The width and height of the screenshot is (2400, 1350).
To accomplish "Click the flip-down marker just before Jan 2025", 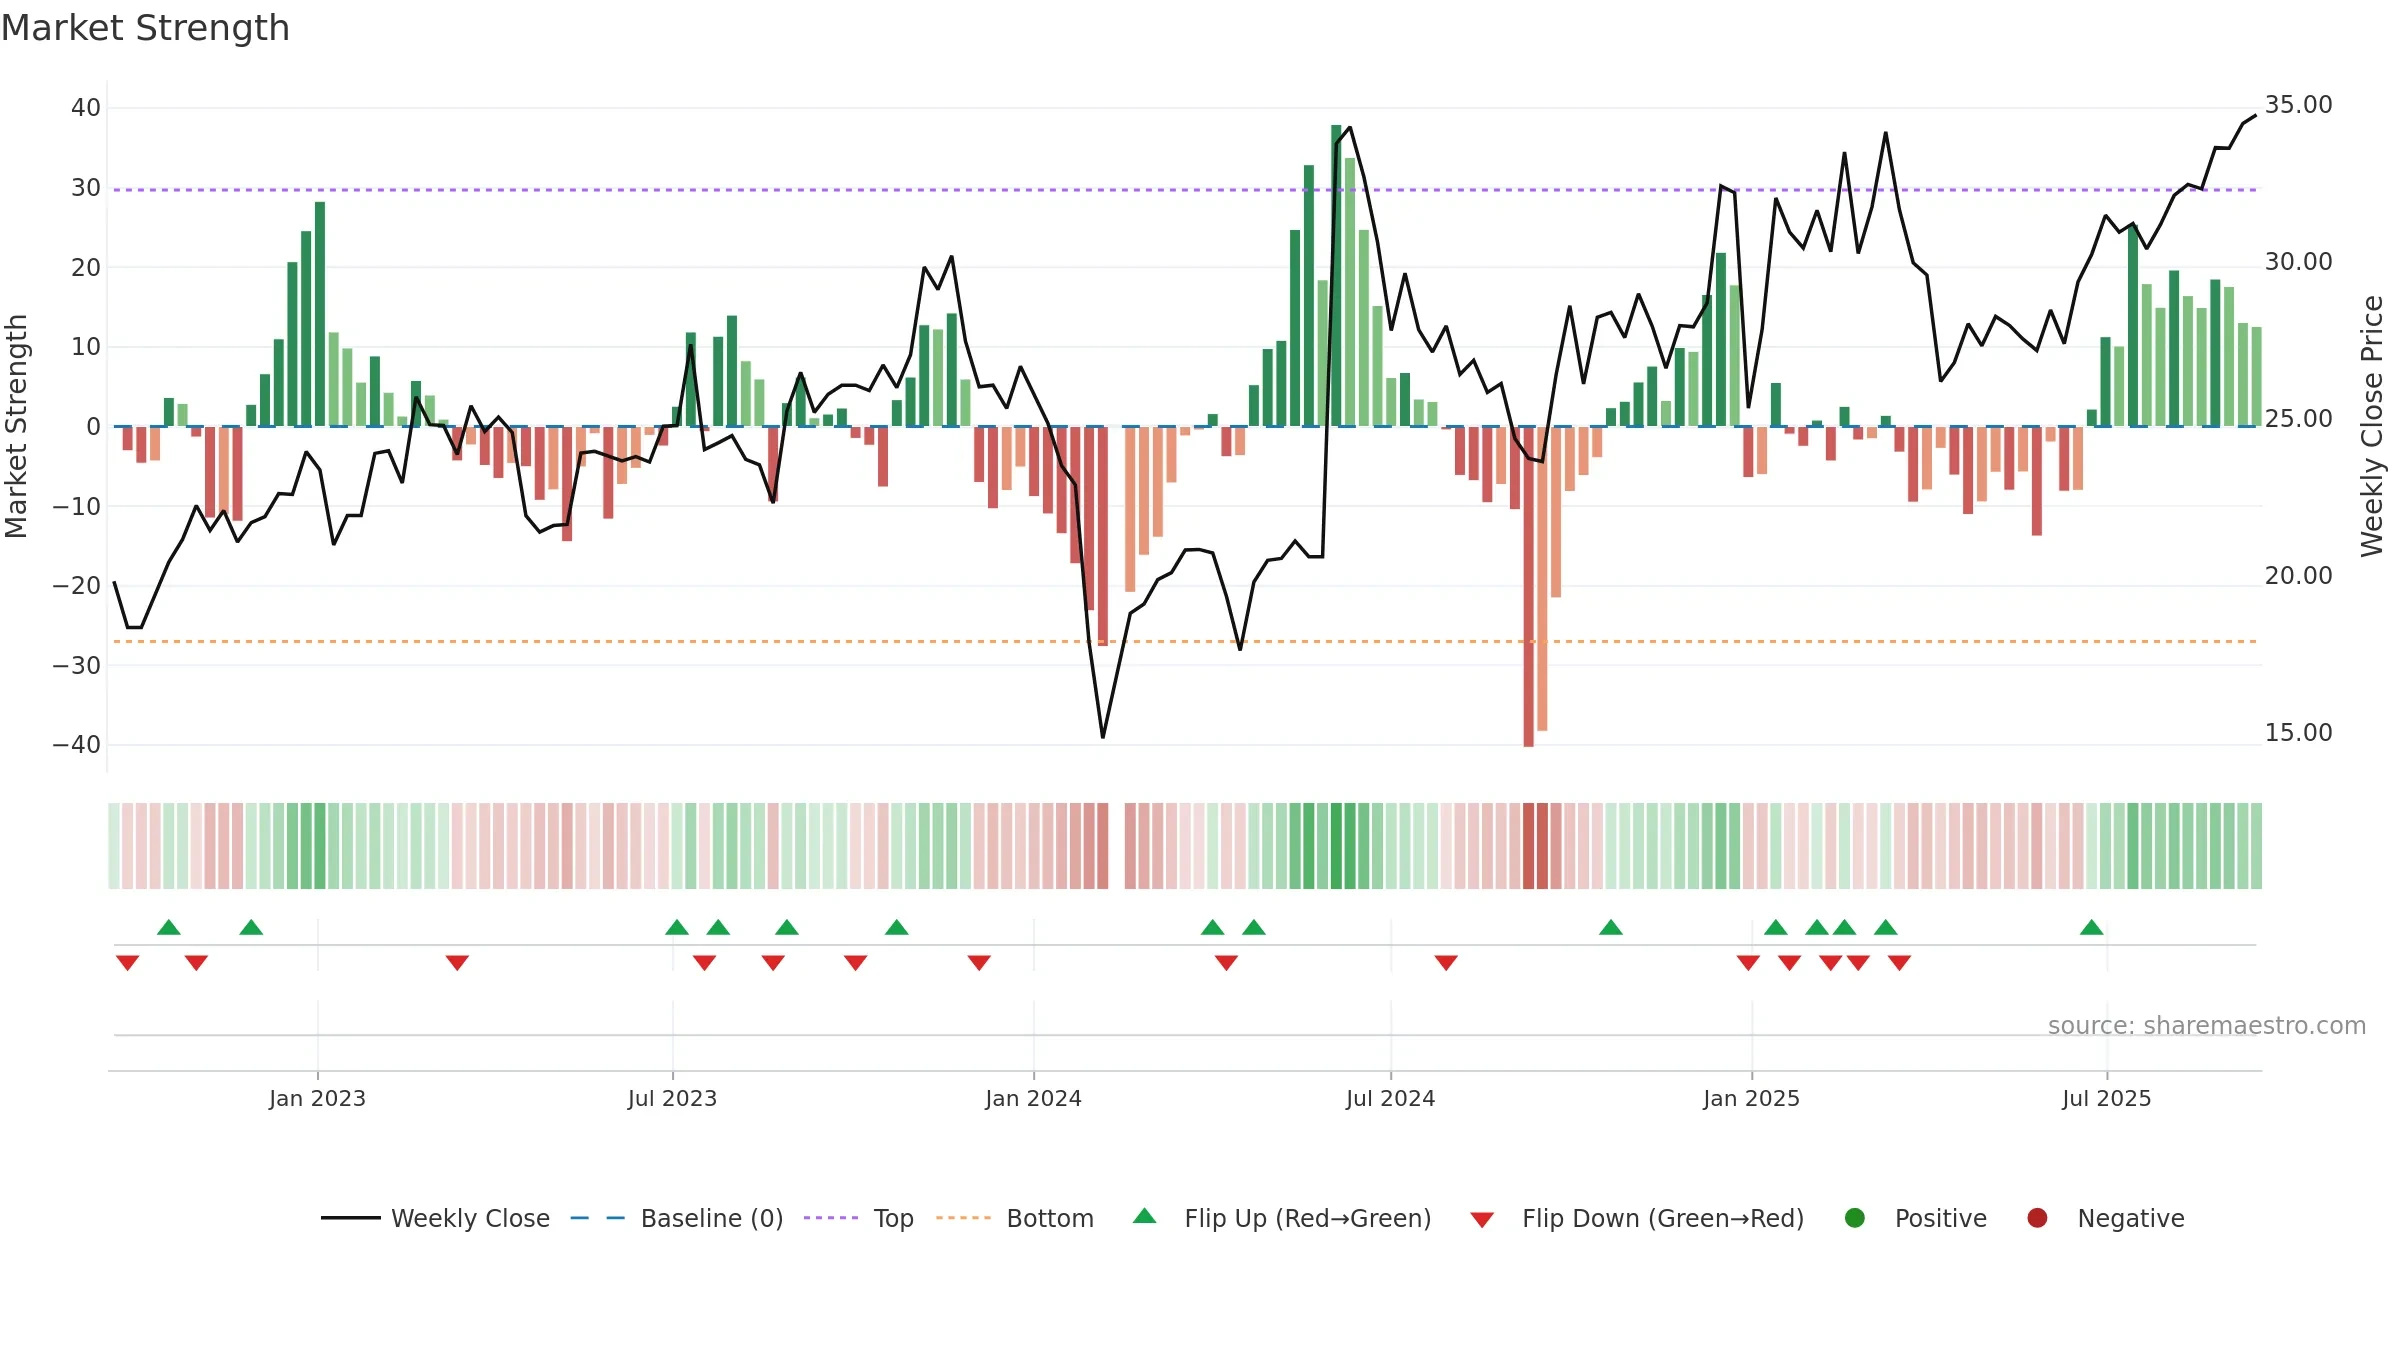I will 1748,962.
